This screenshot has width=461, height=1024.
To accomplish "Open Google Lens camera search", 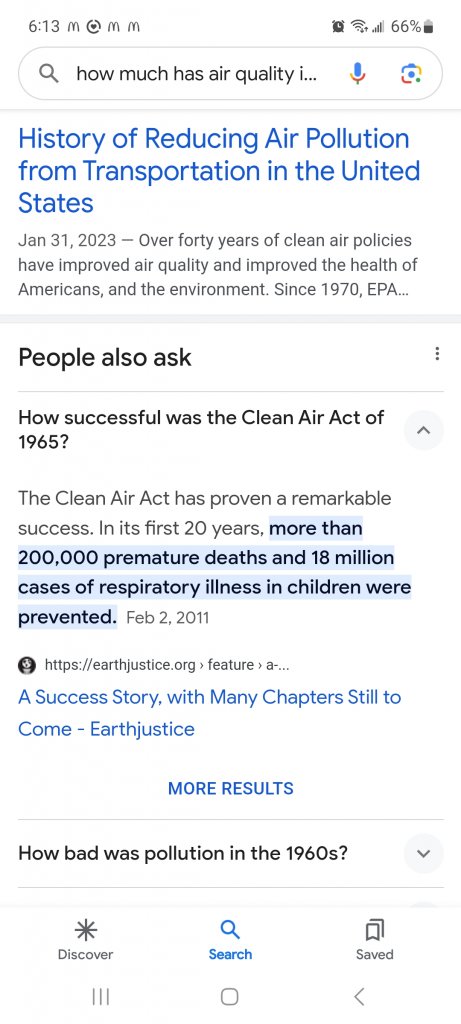I will point(411,74).
